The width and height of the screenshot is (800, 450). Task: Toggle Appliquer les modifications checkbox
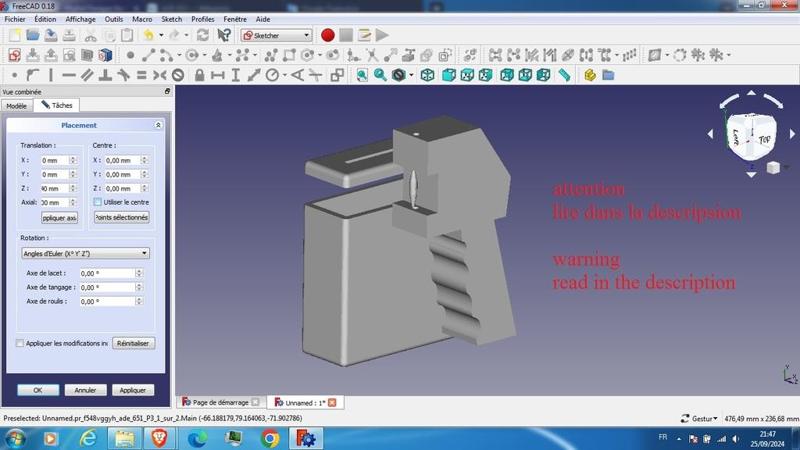(20, 343)
